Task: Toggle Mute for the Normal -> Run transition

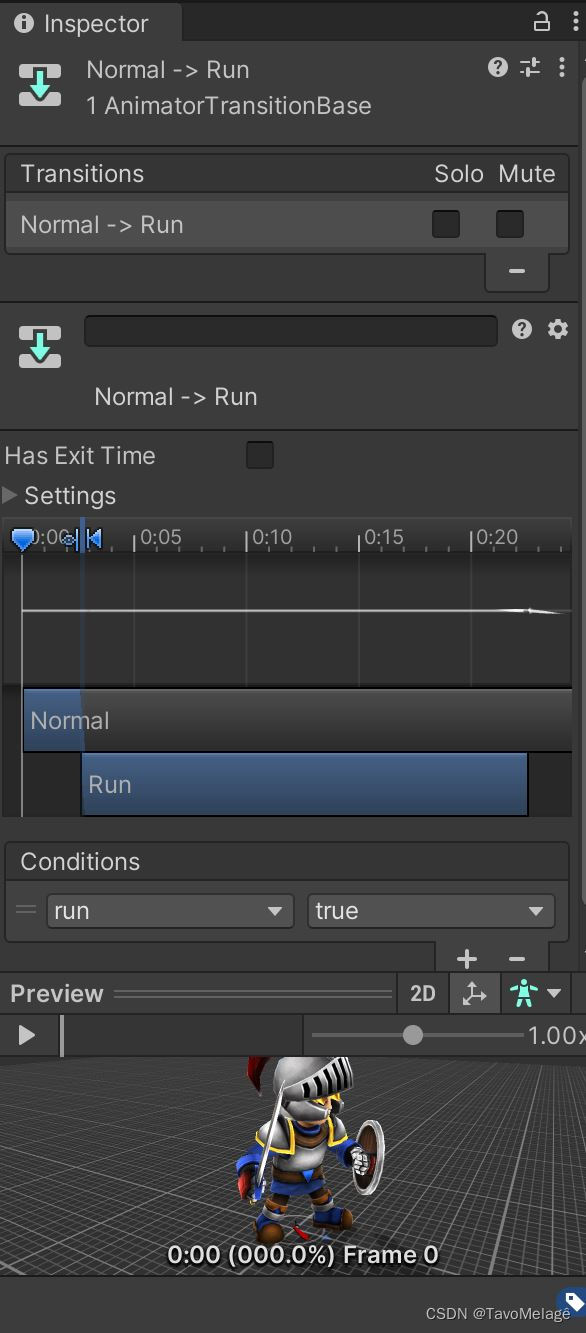Action: (x=509, y=224)
